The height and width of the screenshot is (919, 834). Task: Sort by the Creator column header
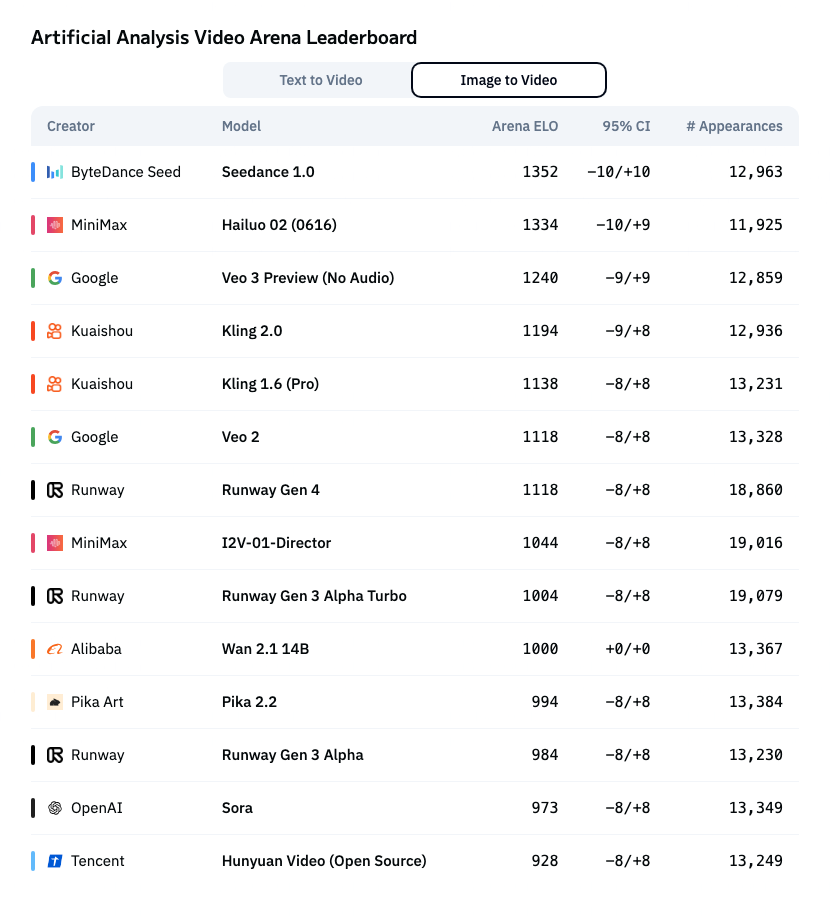[71, 126]
